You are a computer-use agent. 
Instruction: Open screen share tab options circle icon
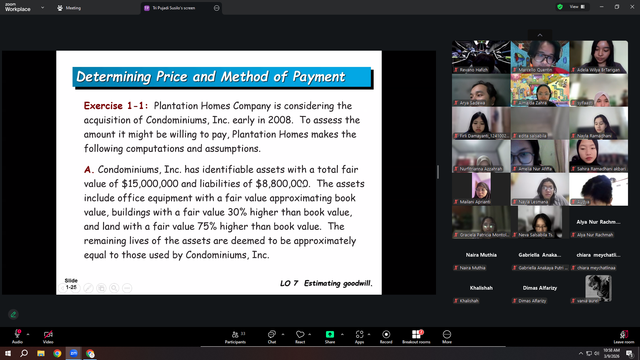tap(216, 8)
